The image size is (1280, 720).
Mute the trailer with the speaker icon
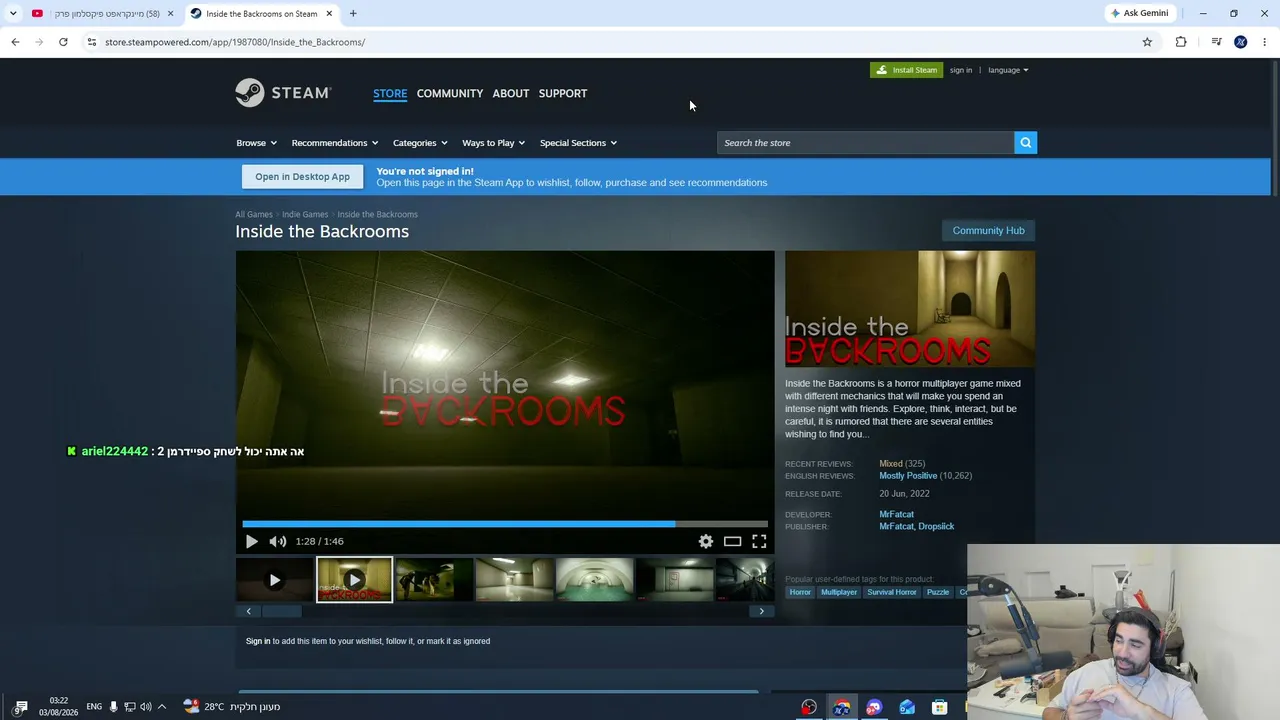(x=277, y=541)
